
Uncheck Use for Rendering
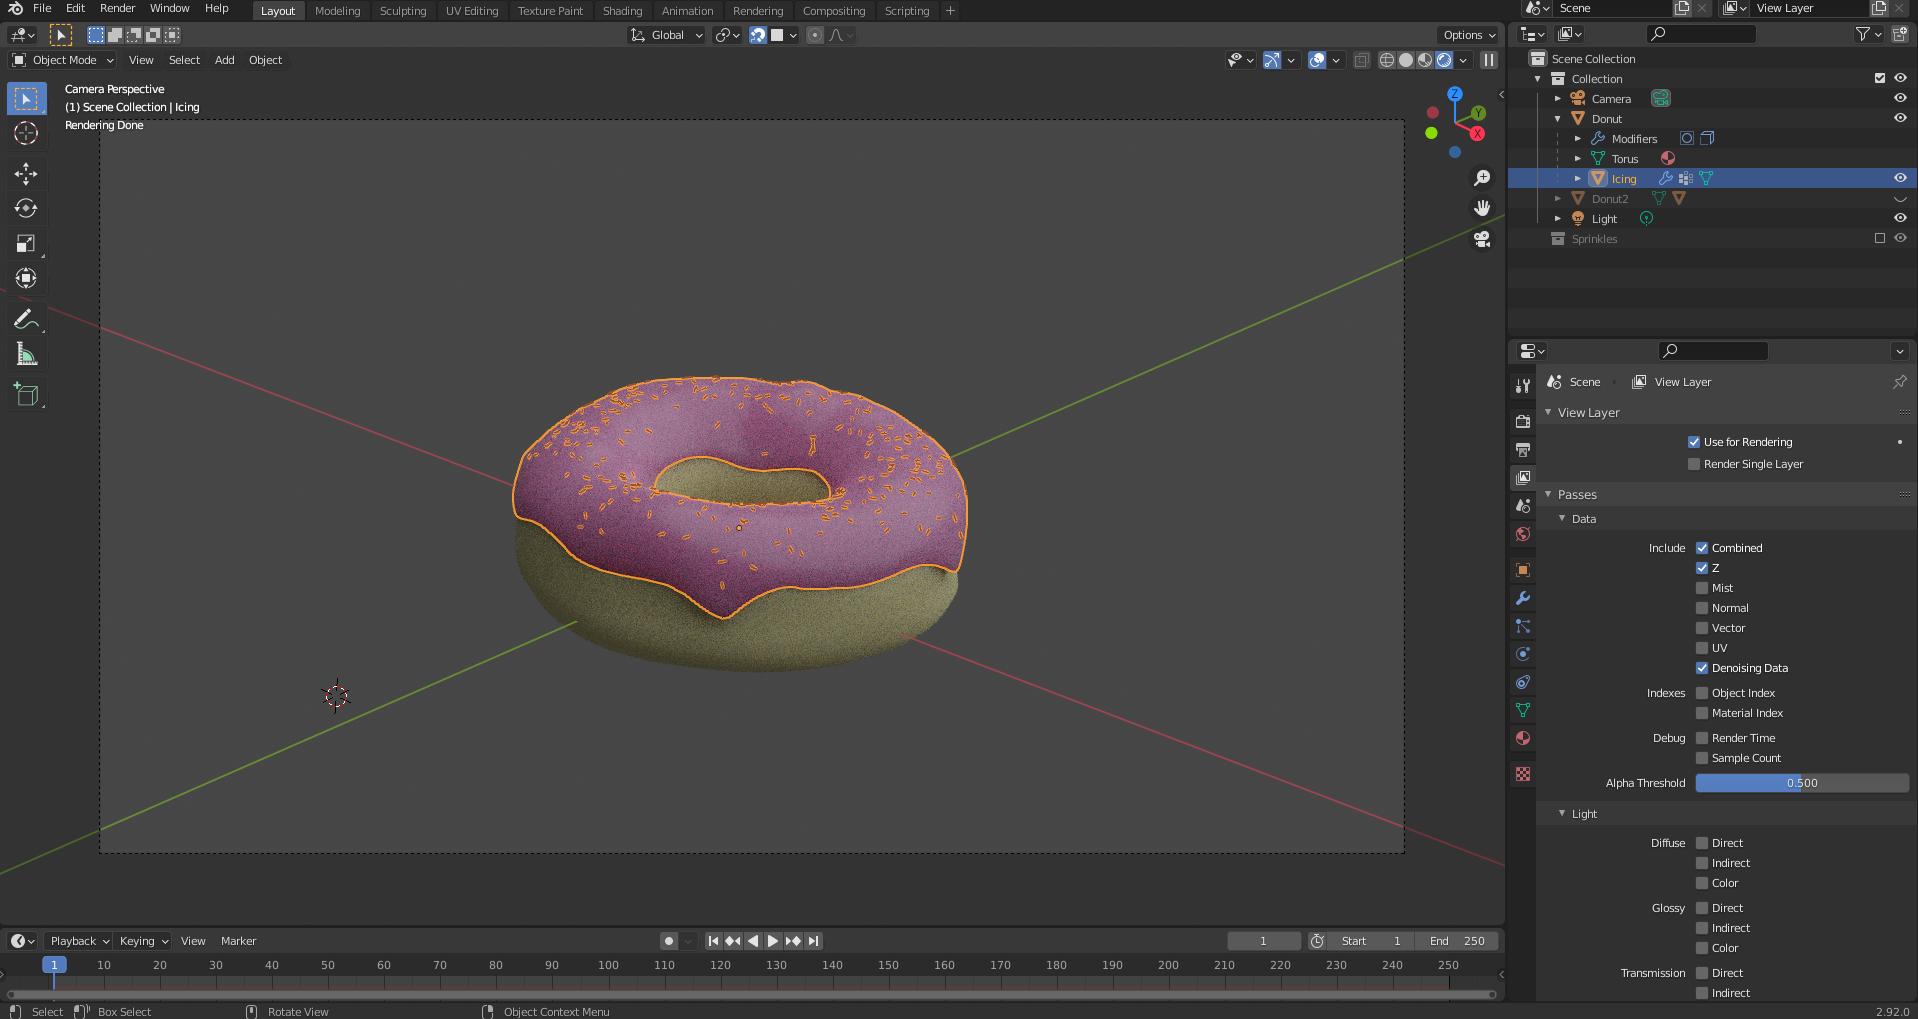(1694, 442)
